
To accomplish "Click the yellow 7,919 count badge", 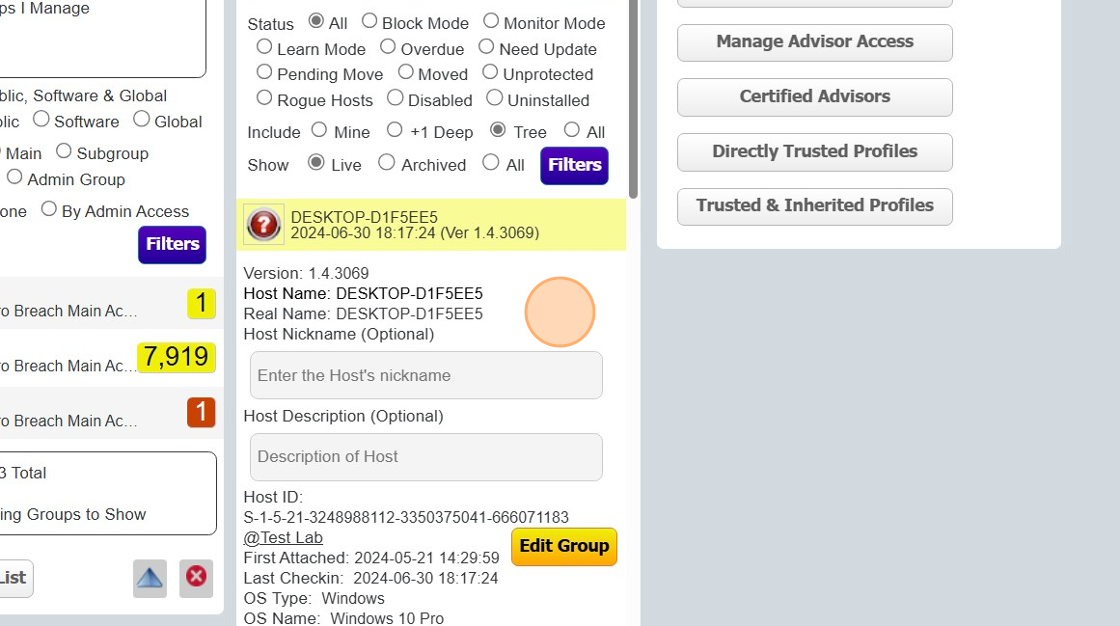I will [x=176, y=357].
